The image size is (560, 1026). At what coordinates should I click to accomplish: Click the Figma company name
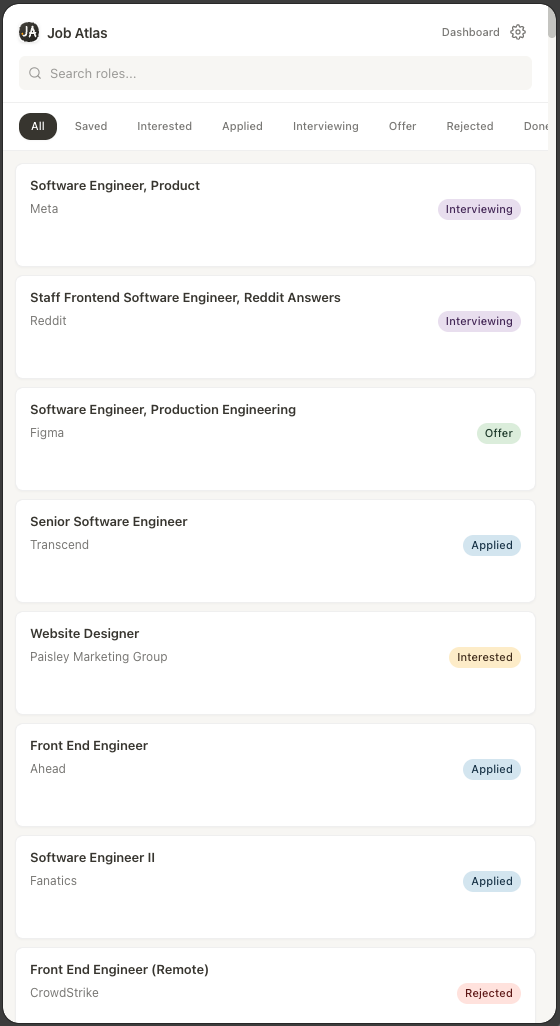tap(47, 433)
